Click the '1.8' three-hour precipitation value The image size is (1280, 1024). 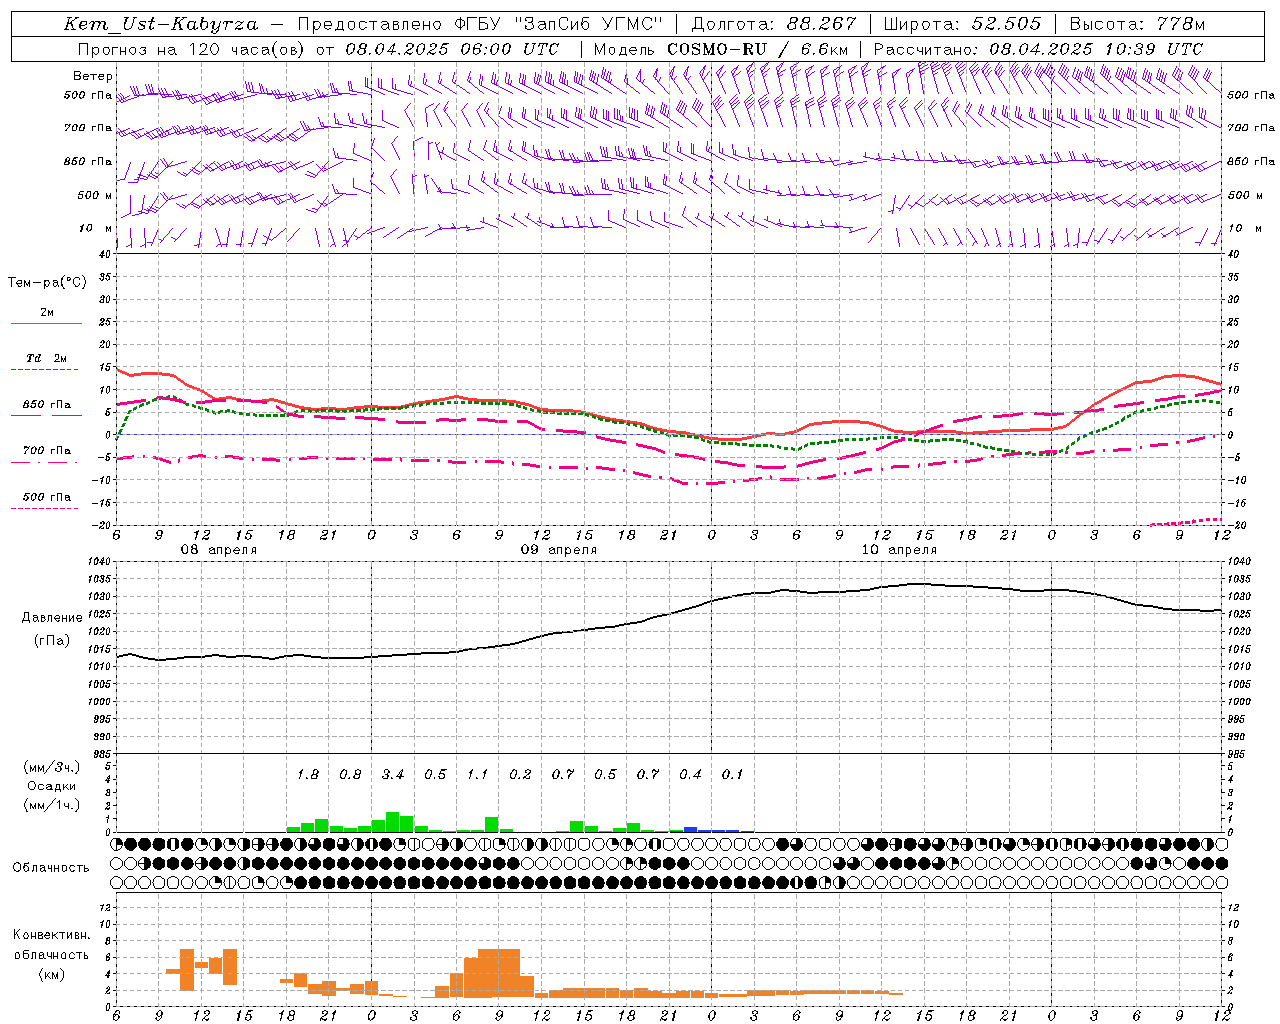(x=308, y=775)
